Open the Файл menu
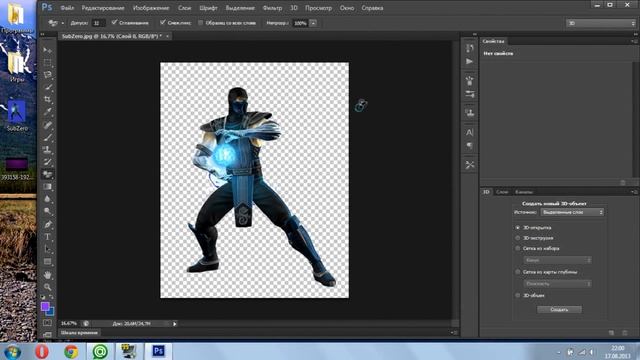Screen dimensions: 640x360 point(67,8)
